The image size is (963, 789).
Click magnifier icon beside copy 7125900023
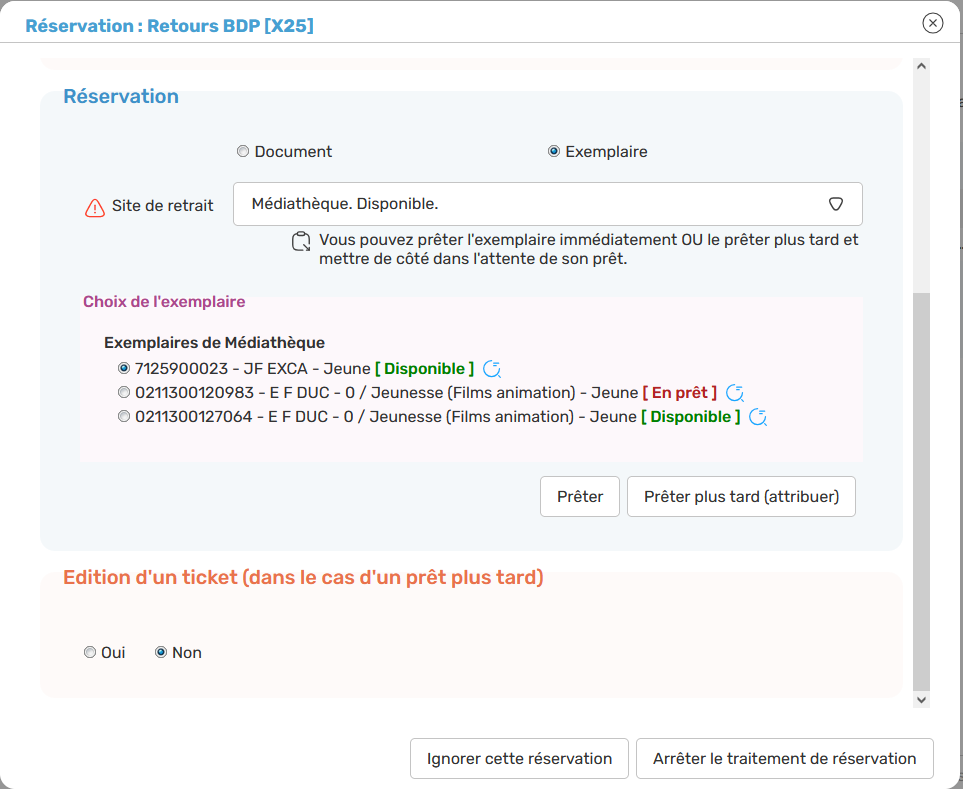coord(492,369)
